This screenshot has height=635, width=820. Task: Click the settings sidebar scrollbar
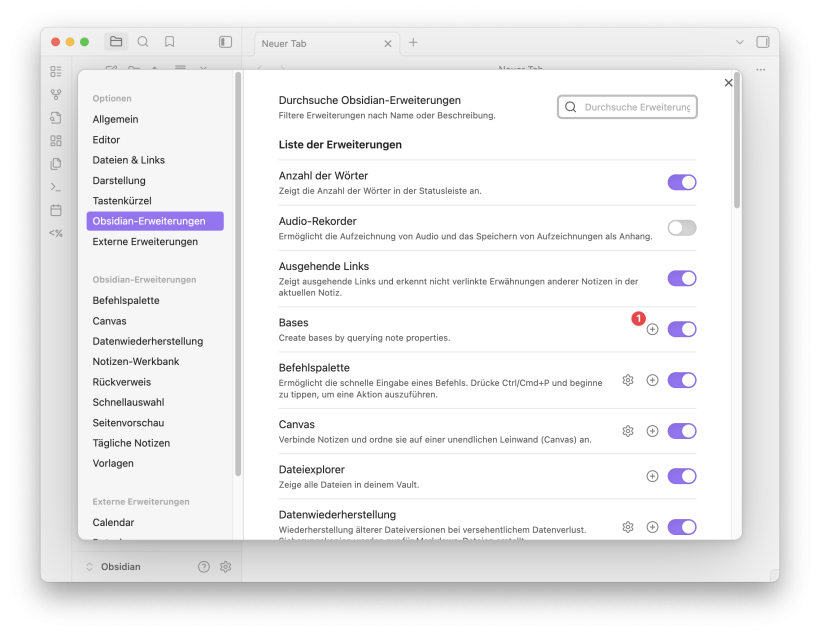(238, 274)
